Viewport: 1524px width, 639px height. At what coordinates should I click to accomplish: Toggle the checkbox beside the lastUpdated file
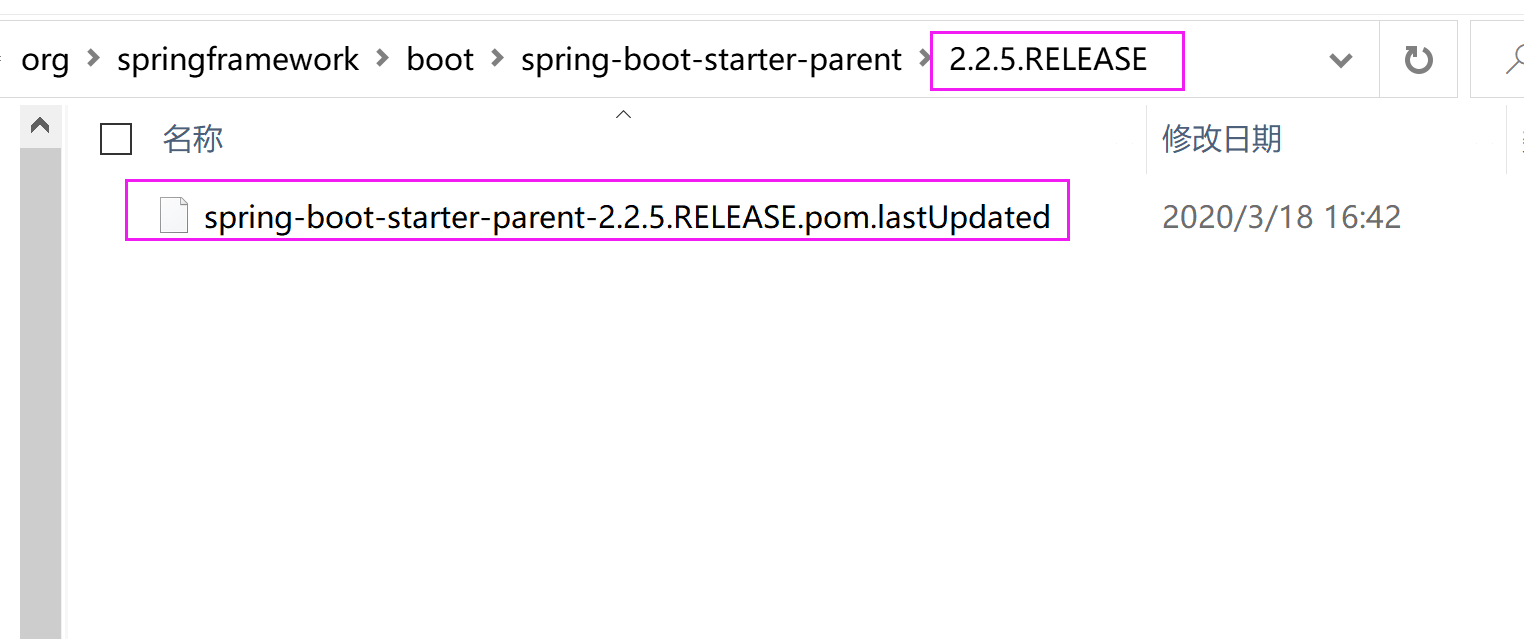tap(115, 214)
